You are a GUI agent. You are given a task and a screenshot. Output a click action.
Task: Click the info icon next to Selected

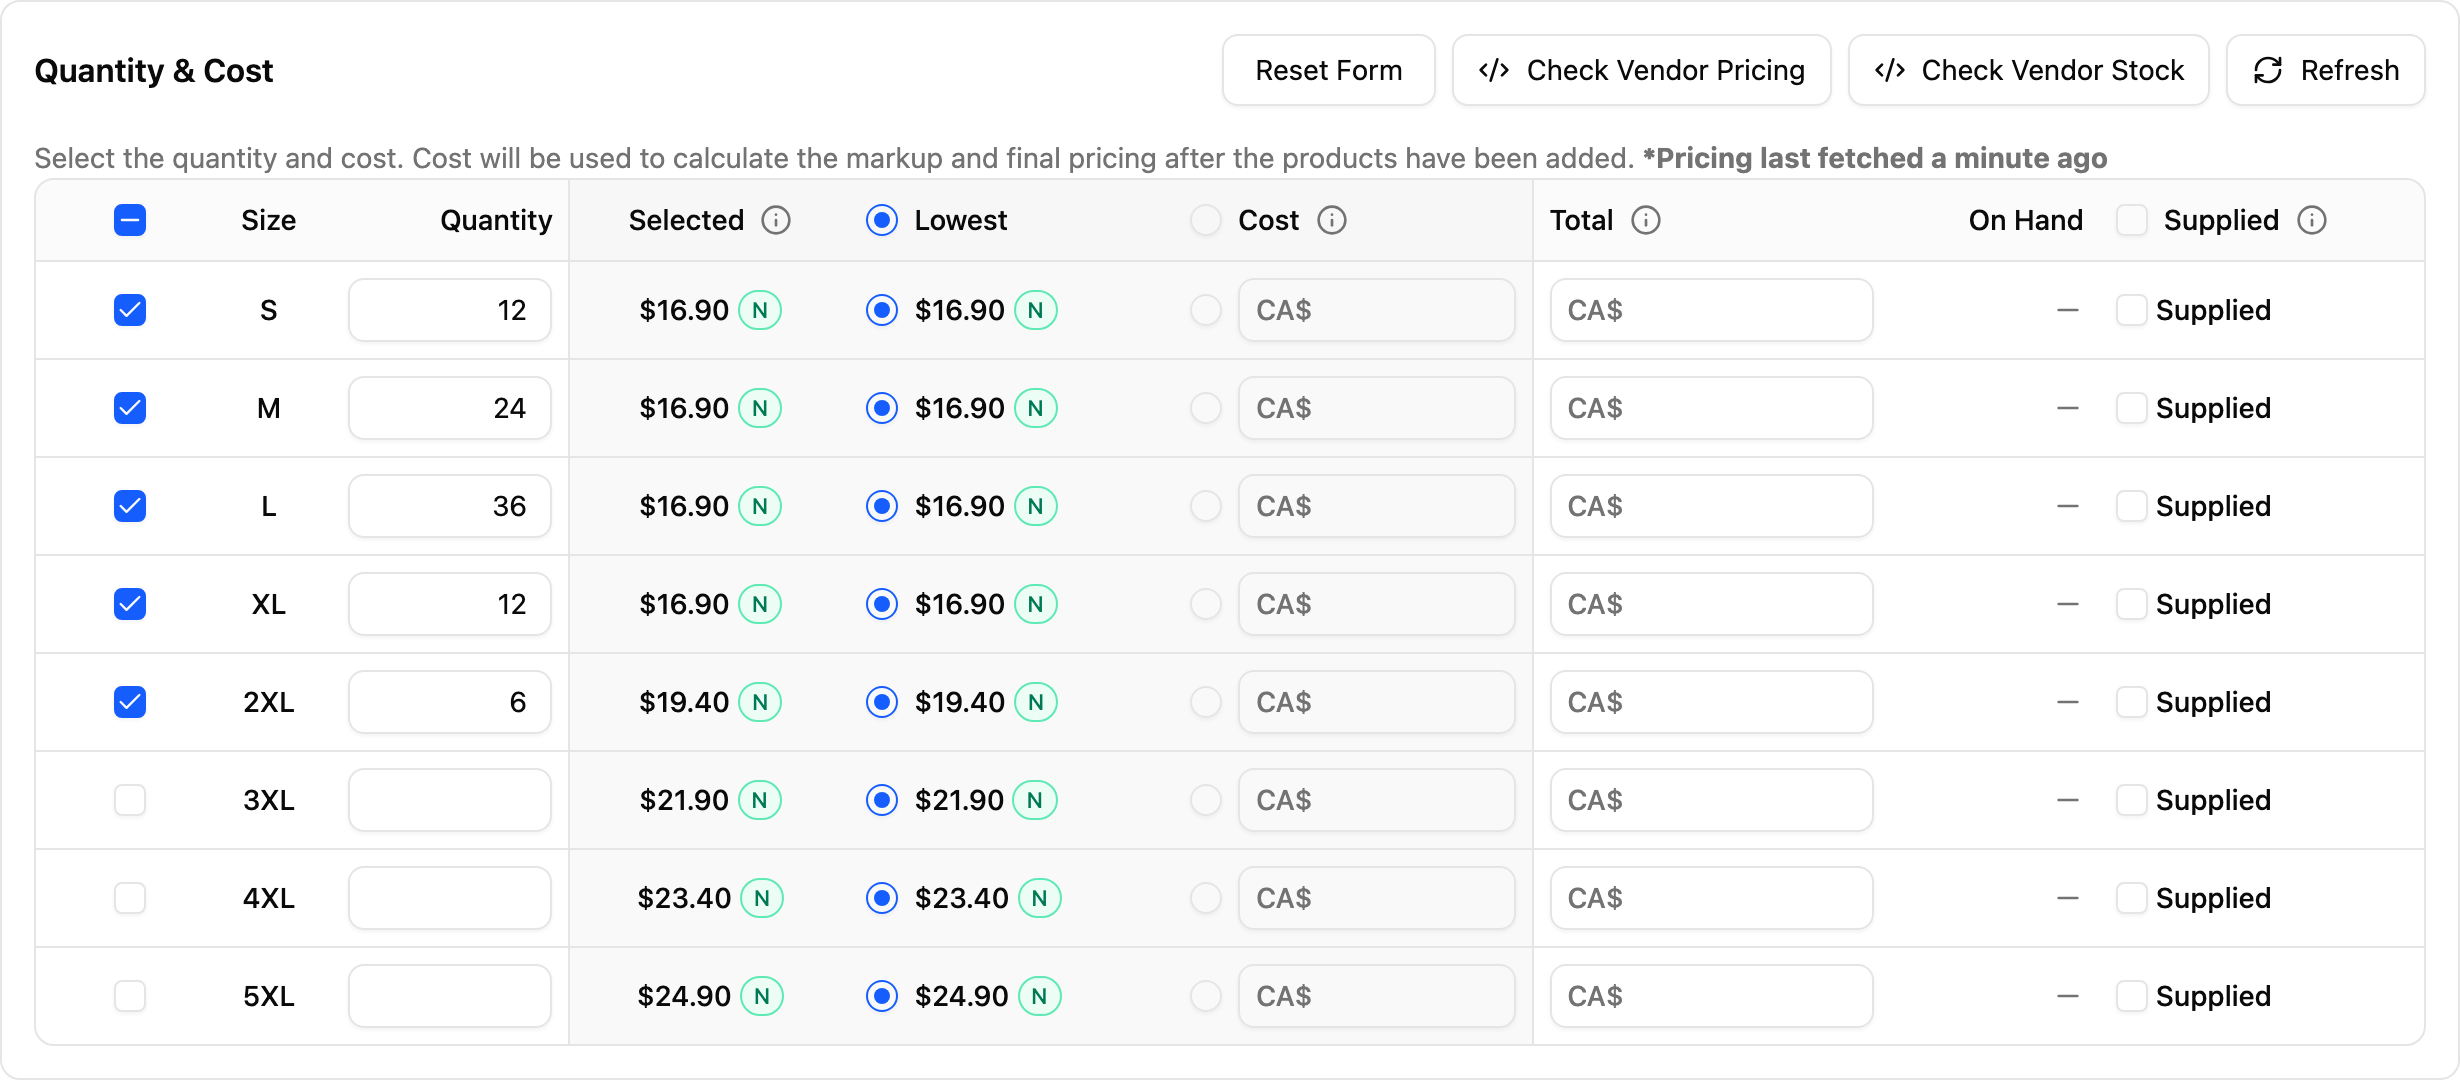(776, 220)
